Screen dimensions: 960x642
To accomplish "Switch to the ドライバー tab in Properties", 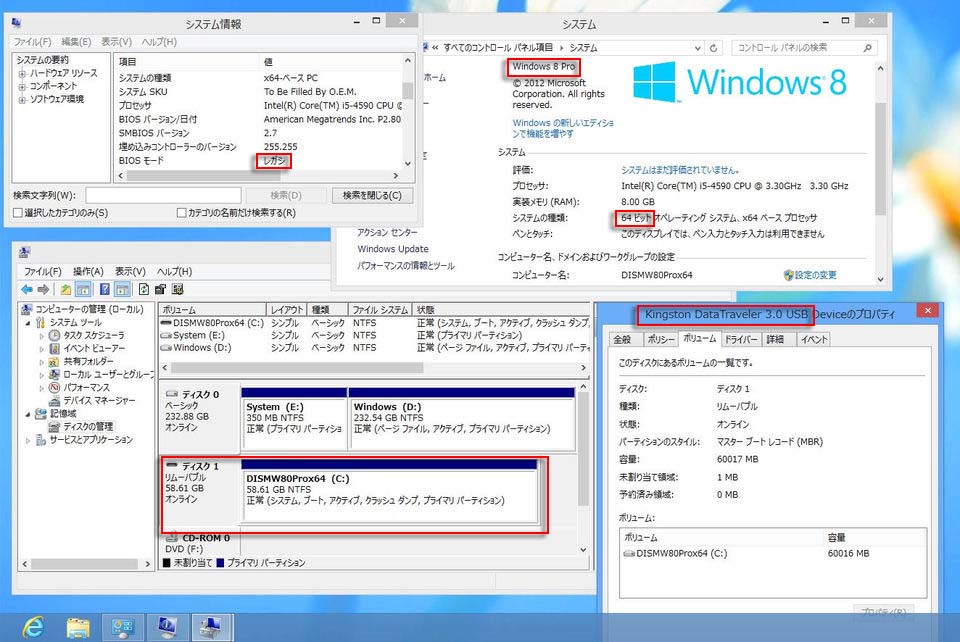I will click(x=741, y=339).
